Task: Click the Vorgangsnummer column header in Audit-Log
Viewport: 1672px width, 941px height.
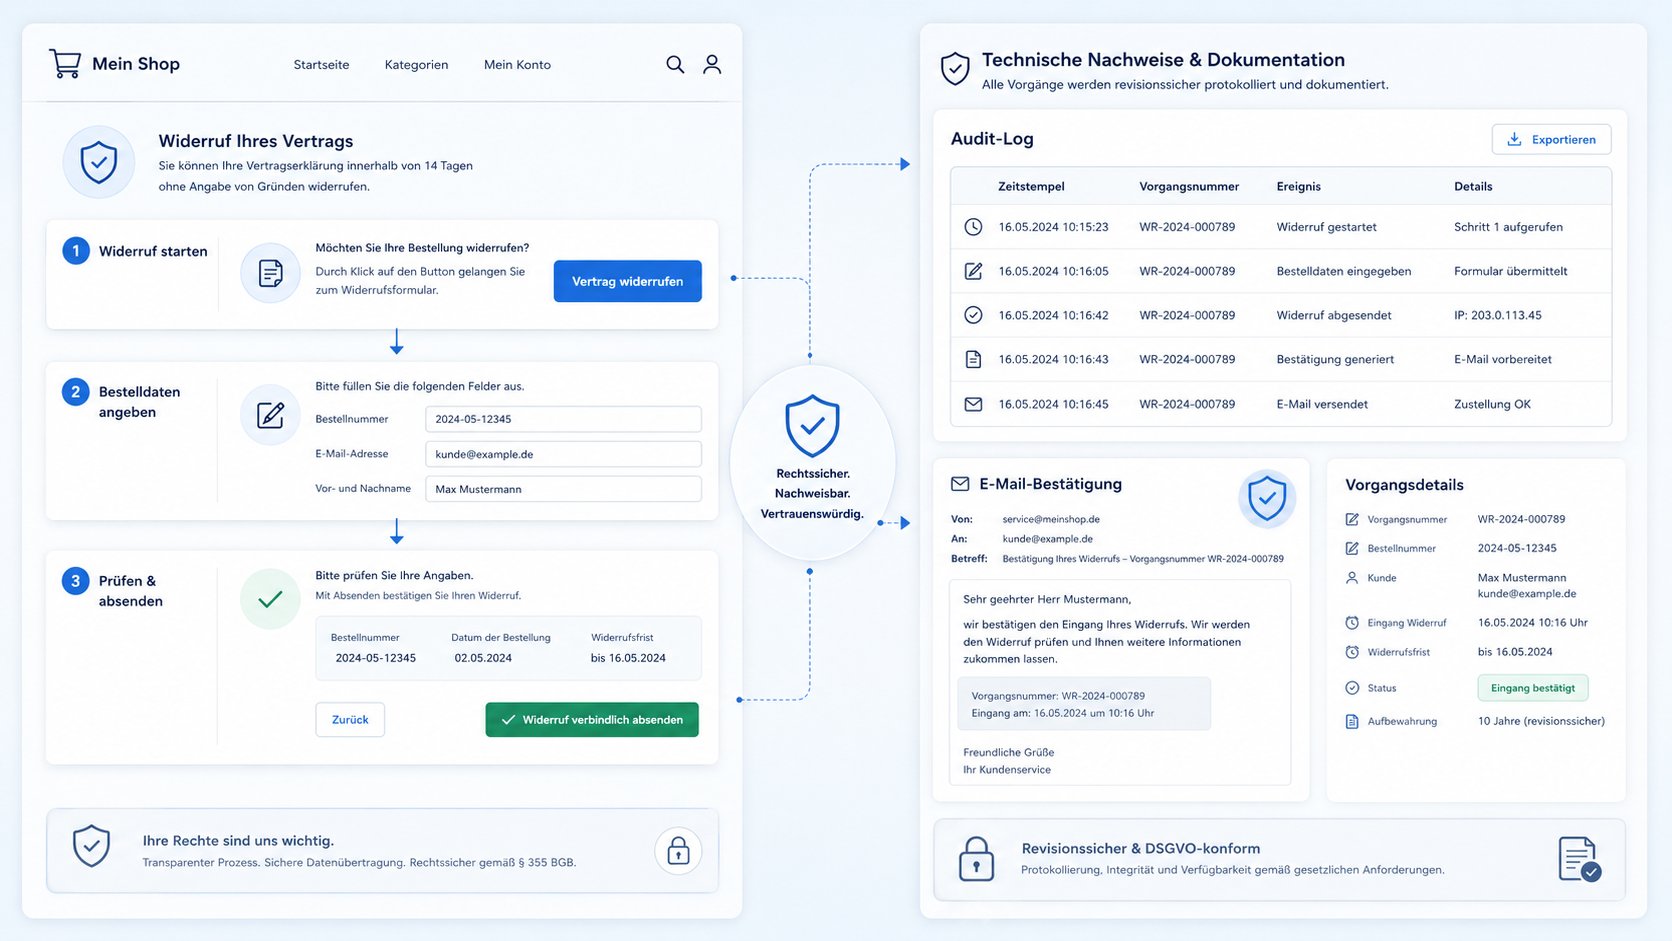Action: click(1189, 187)
